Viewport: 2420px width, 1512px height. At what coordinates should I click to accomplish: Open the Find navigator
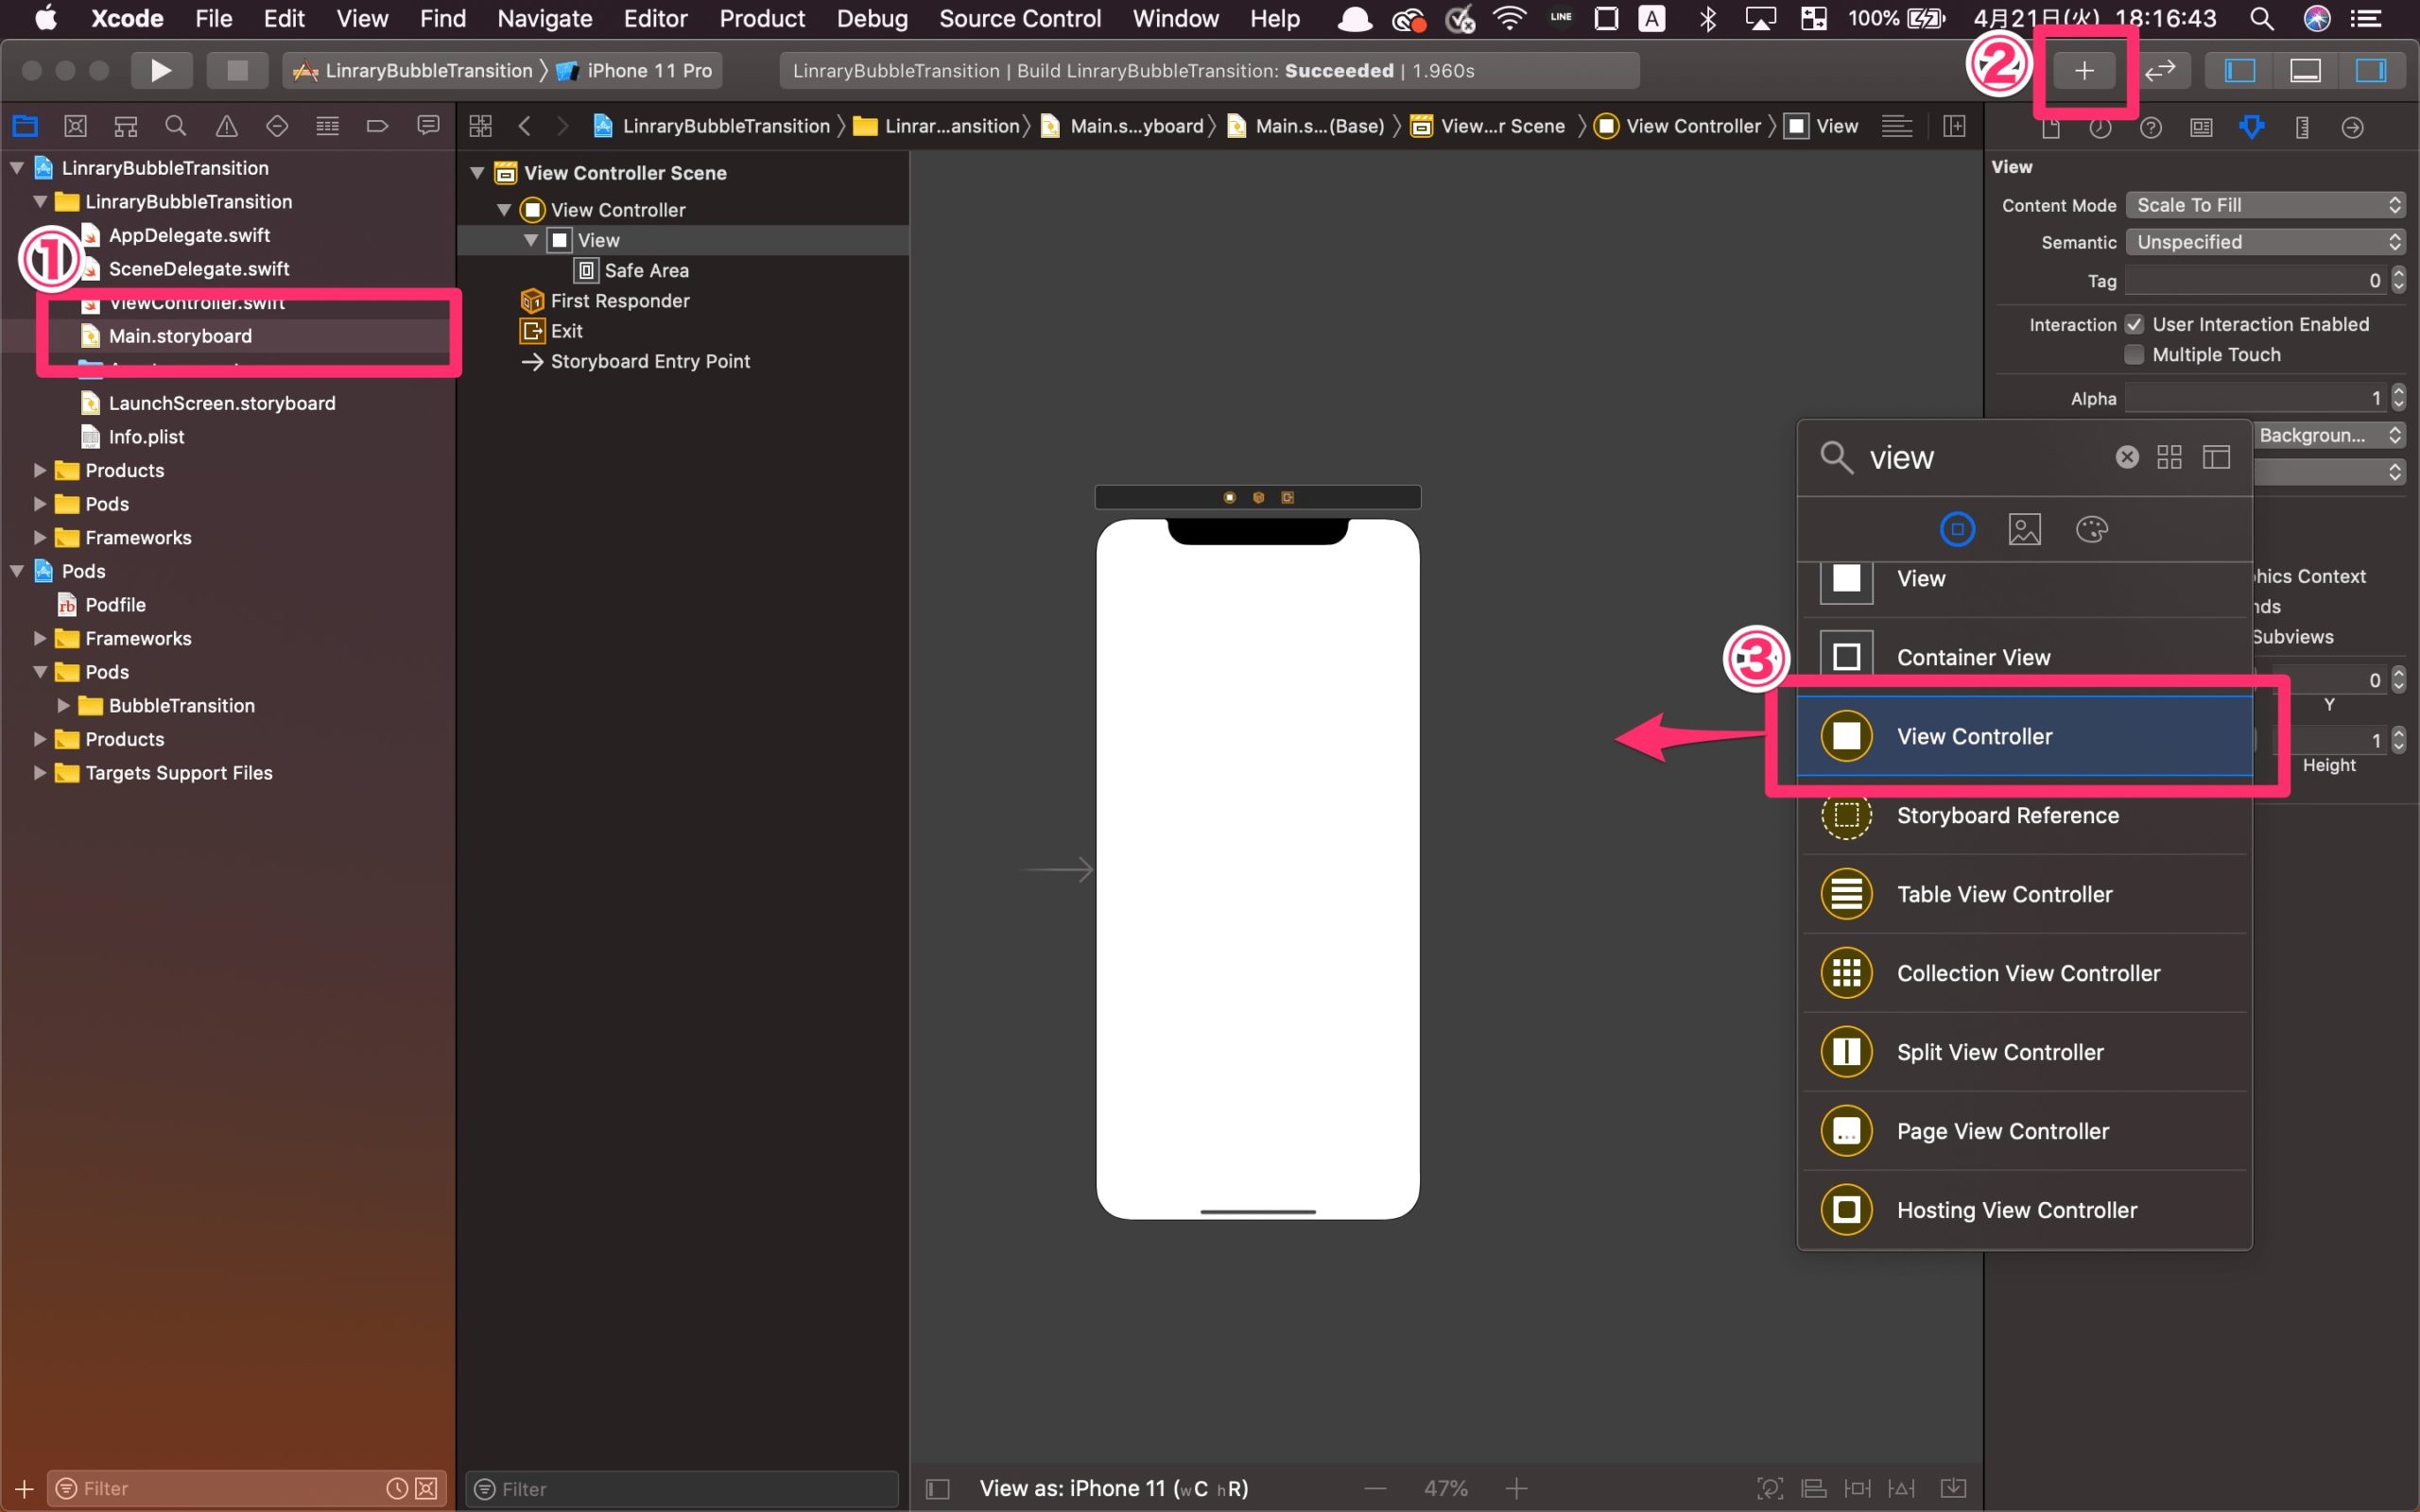[x=176, y=126]
